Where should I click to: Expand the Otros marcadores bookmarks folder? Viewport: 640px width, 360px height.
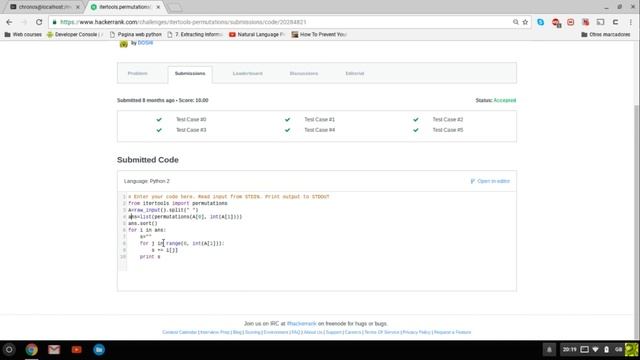point(606,35)
